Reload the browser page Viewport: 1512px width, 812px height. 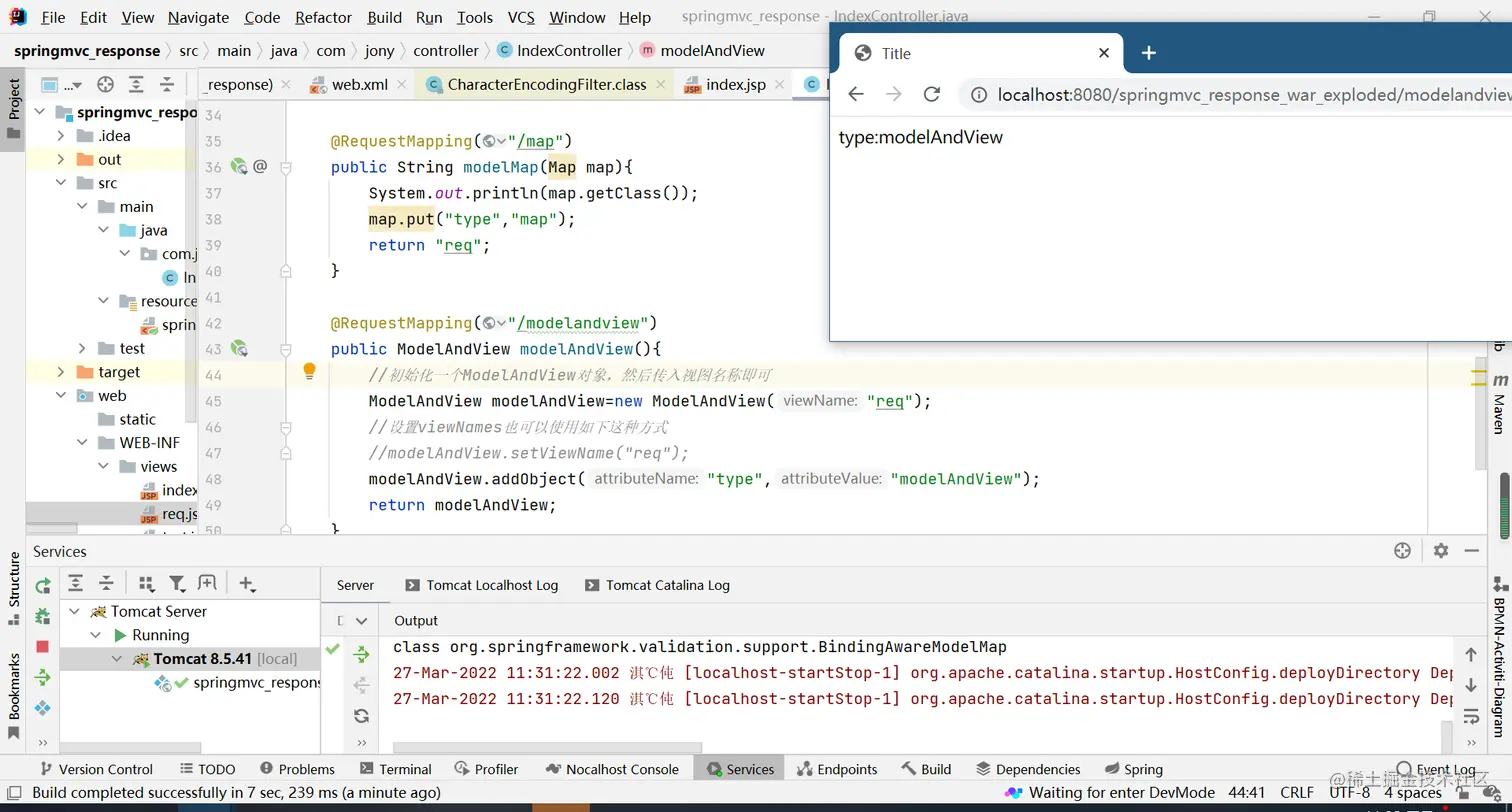coord(932,94)
